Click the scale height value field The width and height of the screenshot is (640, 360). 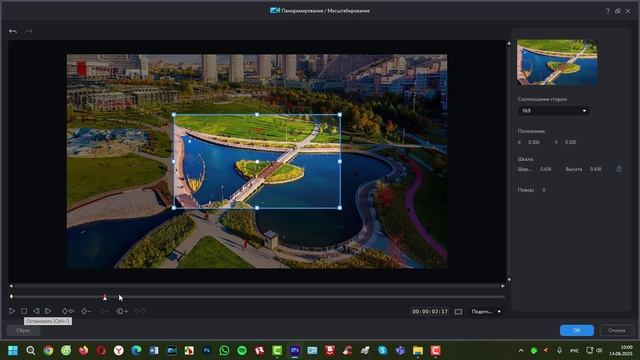click(x=596, y=169)
